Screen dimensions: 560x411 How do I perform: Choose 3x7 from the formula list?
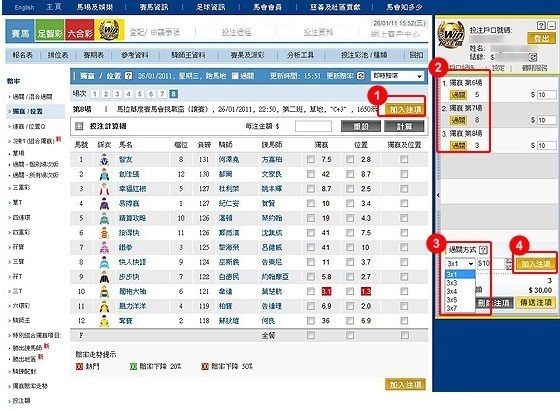pyautogui.click(x=452, y=308)
